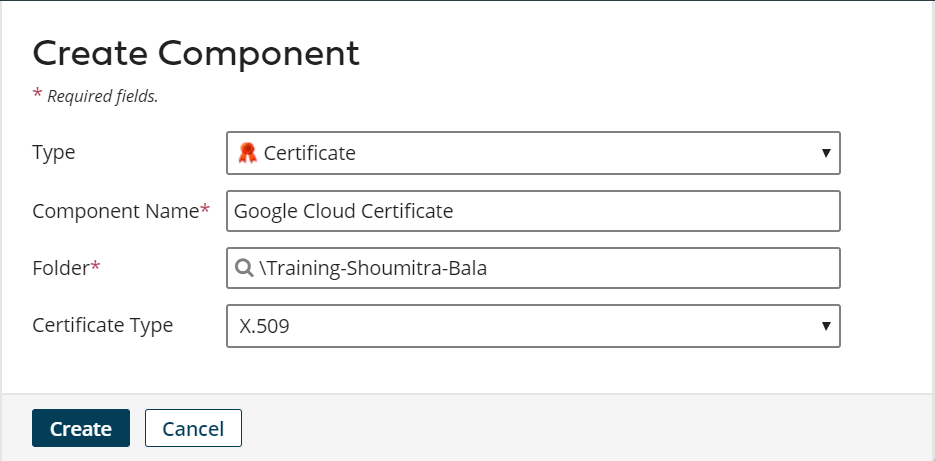Viewport: 935px width, 461px height.
Task: Click the Folder field label
Action: (61, 268)
